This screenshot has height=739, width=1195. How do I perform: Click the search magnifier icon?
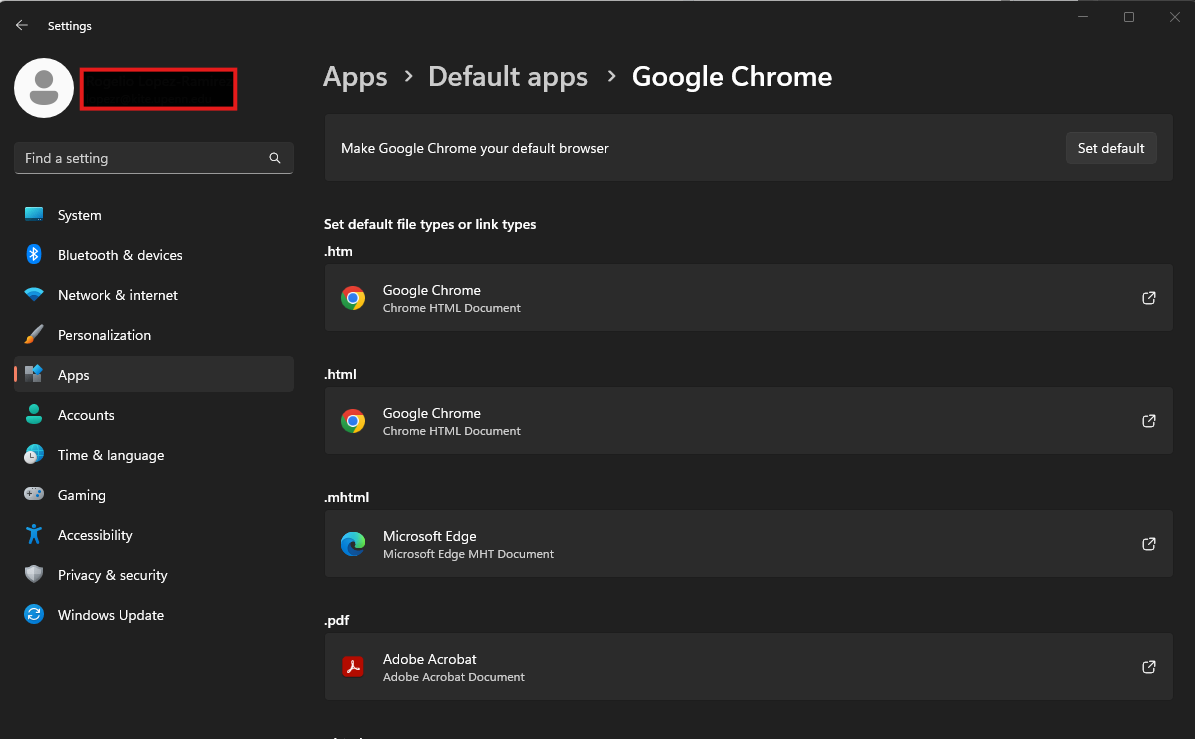coord(274,158)
